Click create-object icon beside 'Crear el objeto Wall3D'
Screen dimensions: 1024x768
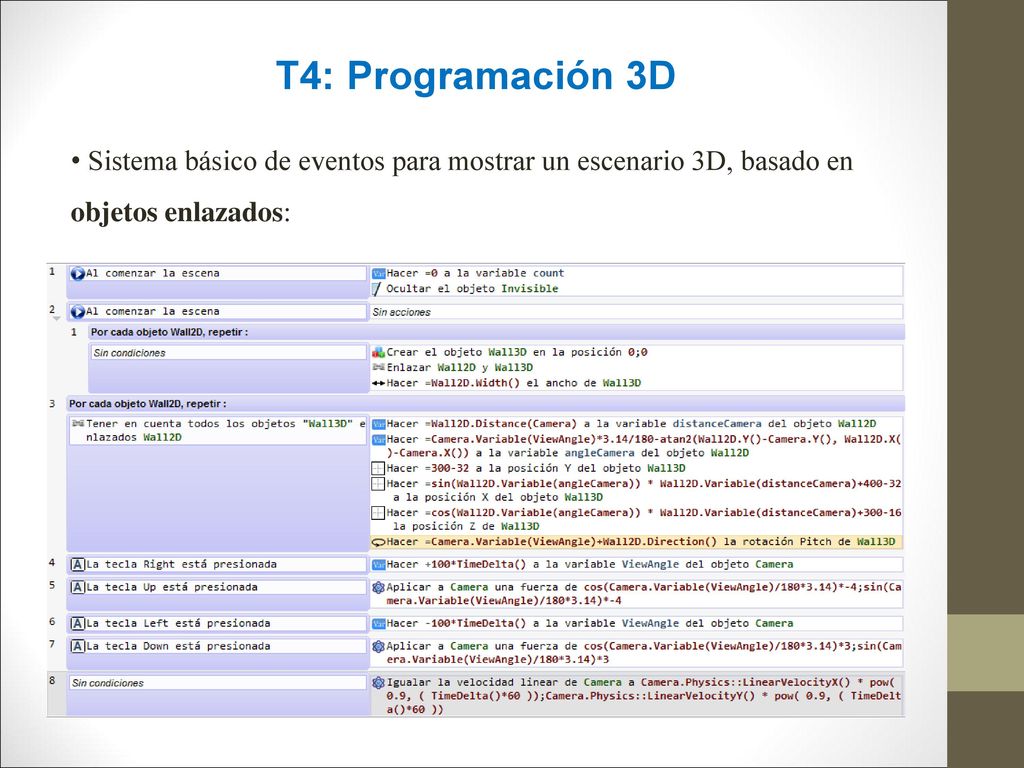tap(378, 353)
